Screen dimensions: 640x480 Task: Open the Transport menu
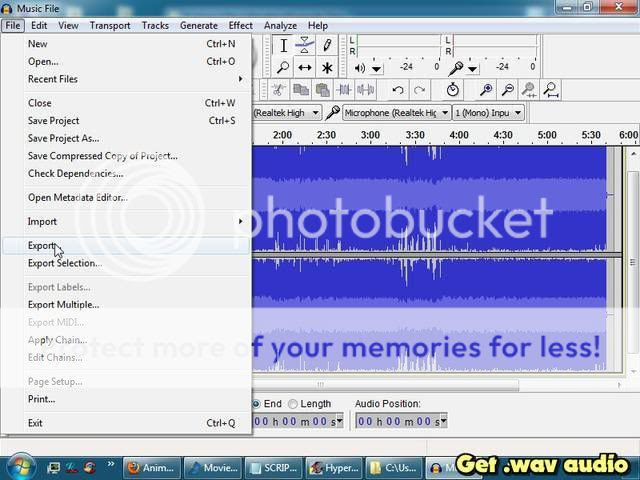[x=110, y=26]
